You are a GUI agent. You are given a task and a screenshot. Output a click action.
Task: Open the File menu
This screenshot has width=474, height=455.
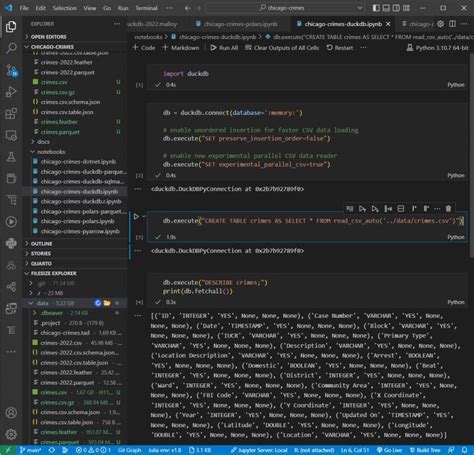(x=24, y=8)
